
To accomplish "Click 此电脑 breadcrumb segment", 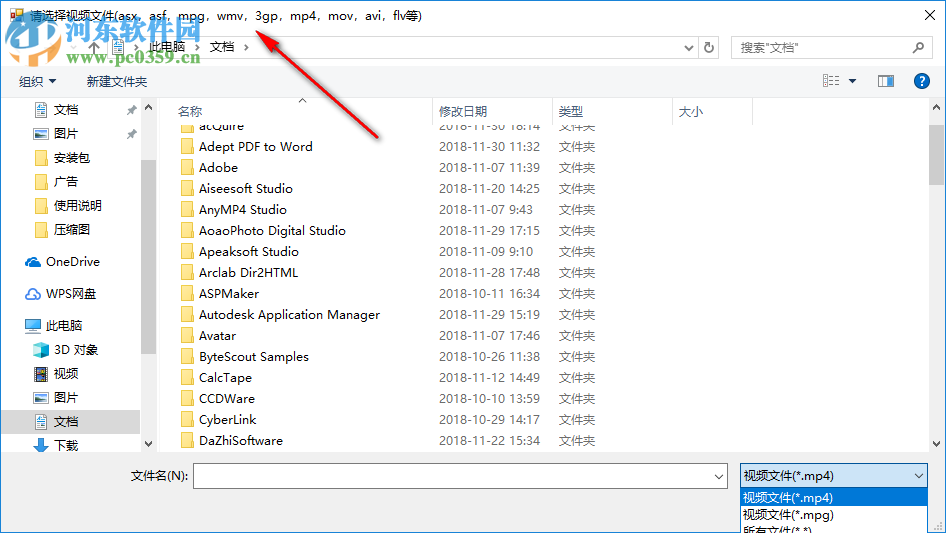I will coord(167,47).
